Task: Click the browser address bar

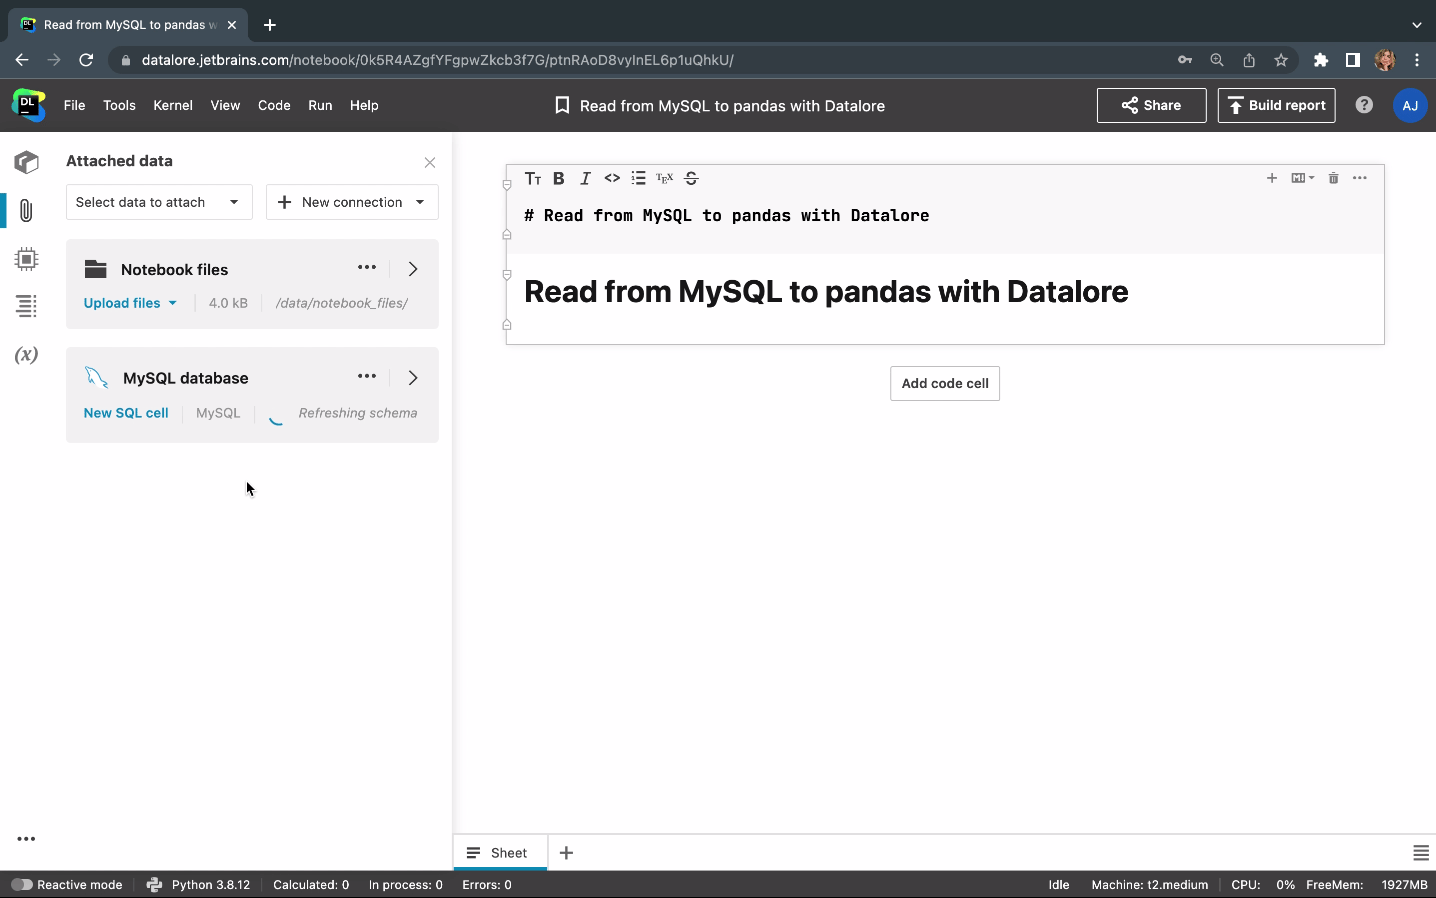Action: [640, 60]
